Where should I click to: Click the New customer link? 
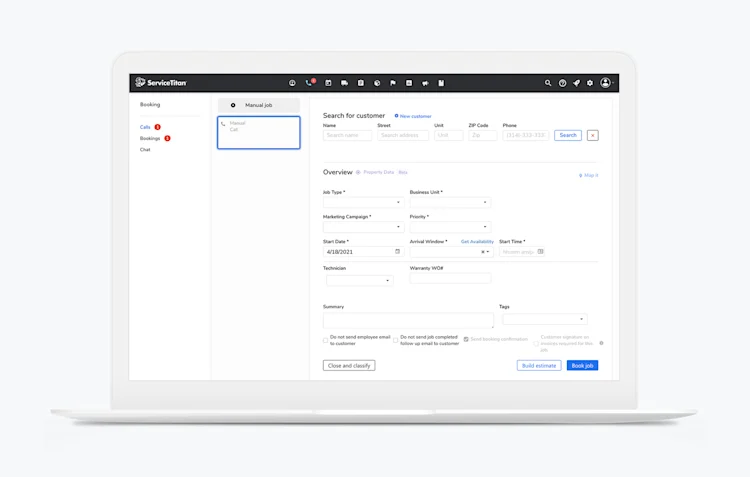tap(413, 116)
